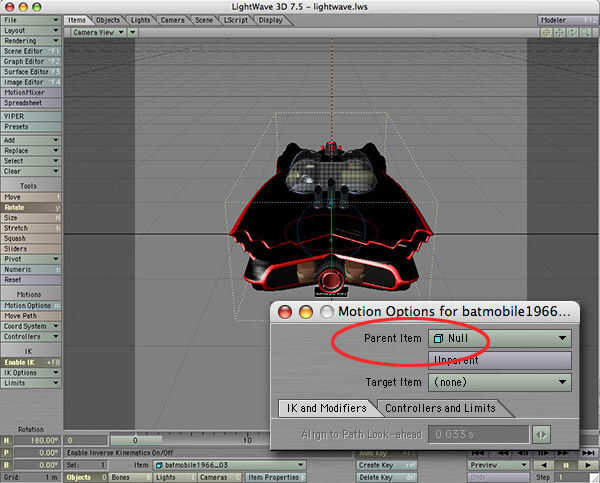Pause the animation playback
Viewport: 600px width, 483px height.
tap(566, 465)
